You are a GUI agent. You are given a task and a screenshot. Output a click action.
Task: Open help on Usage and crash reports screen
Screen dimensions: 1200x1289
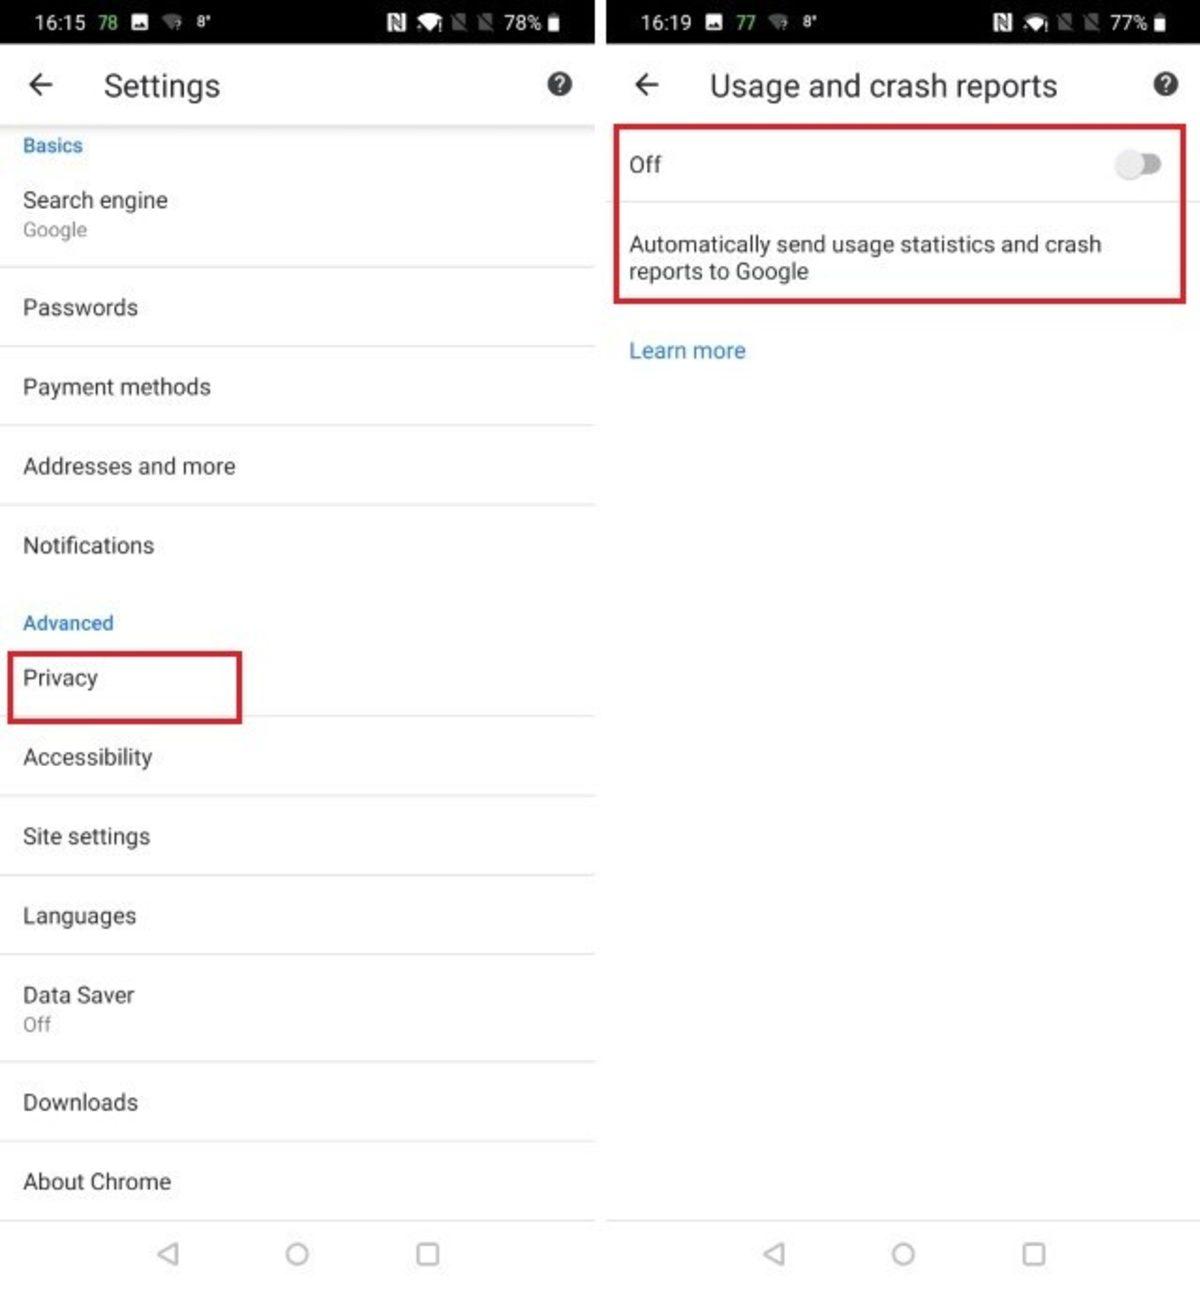click(x=1164, y=85)
